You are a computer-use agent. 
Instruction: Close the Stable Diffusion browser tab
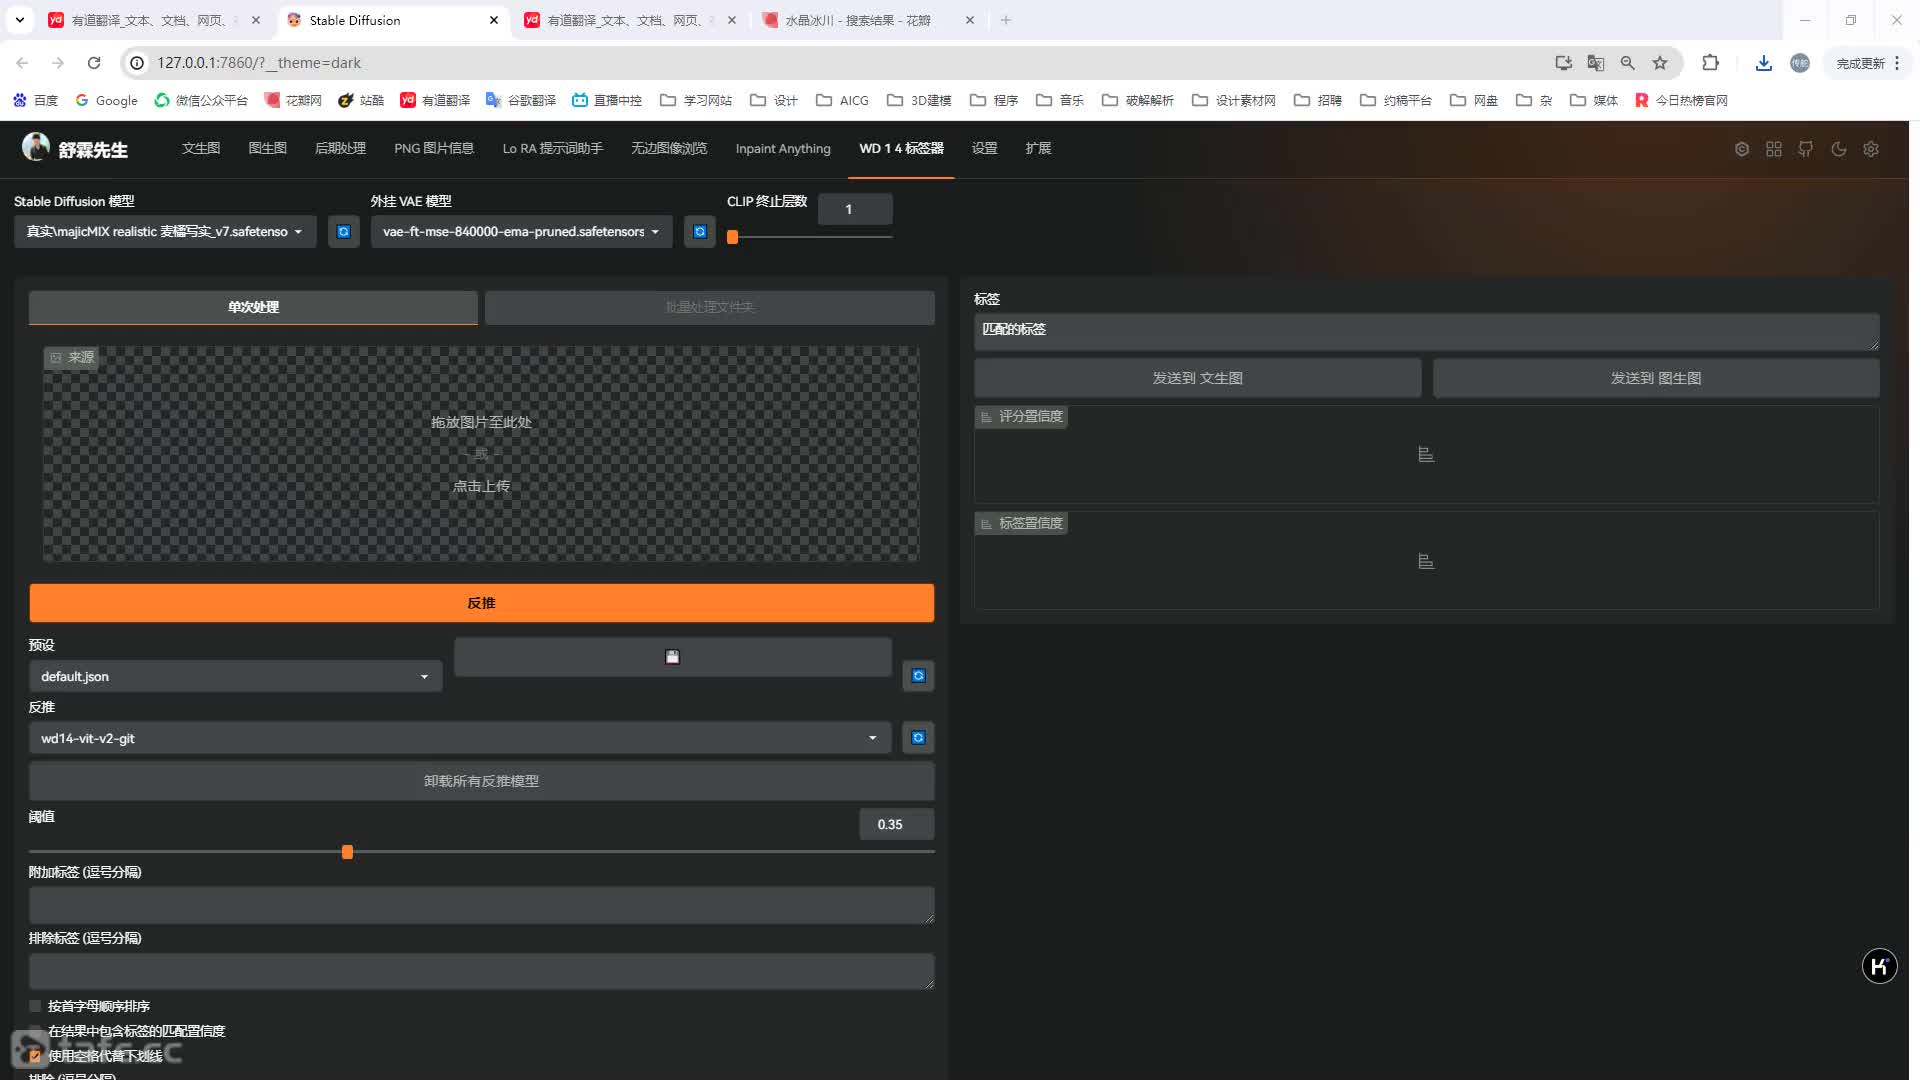point(494,20)
